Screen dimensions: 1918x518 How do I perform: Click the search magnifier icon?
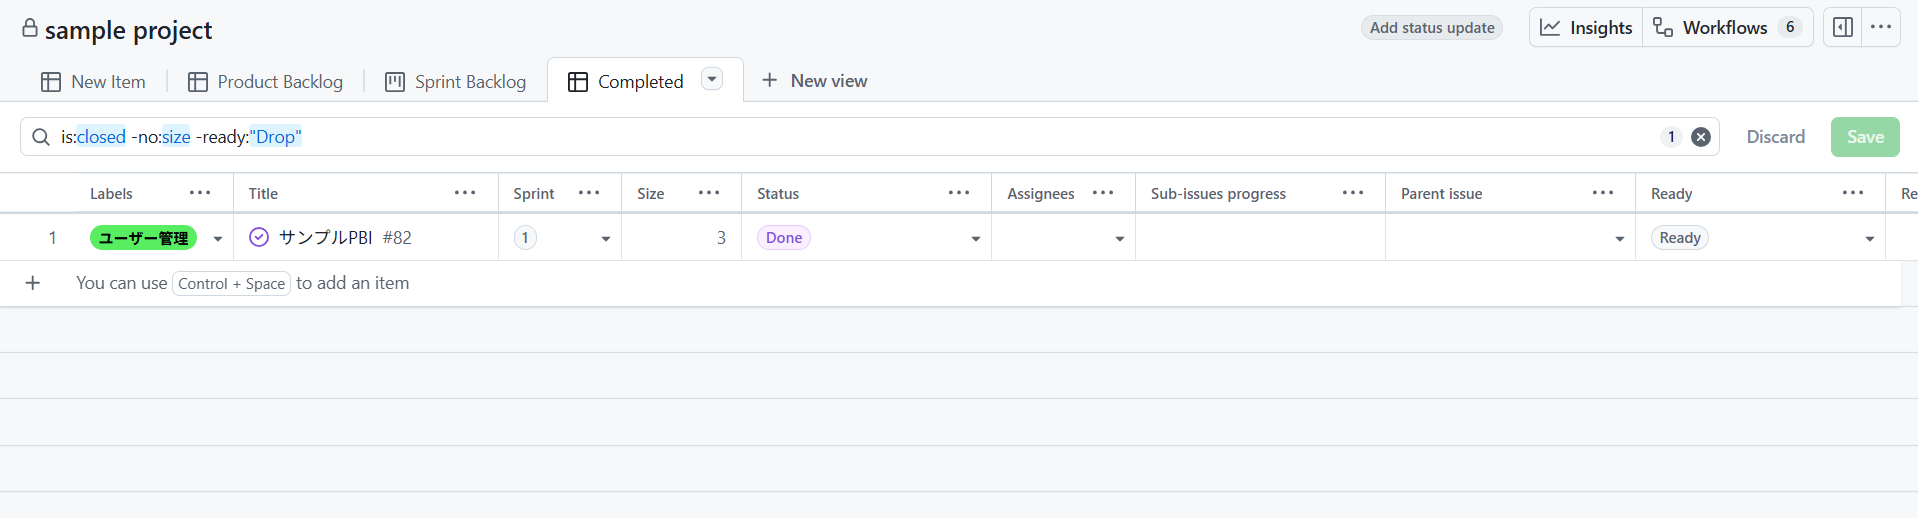tap(41, 137)
